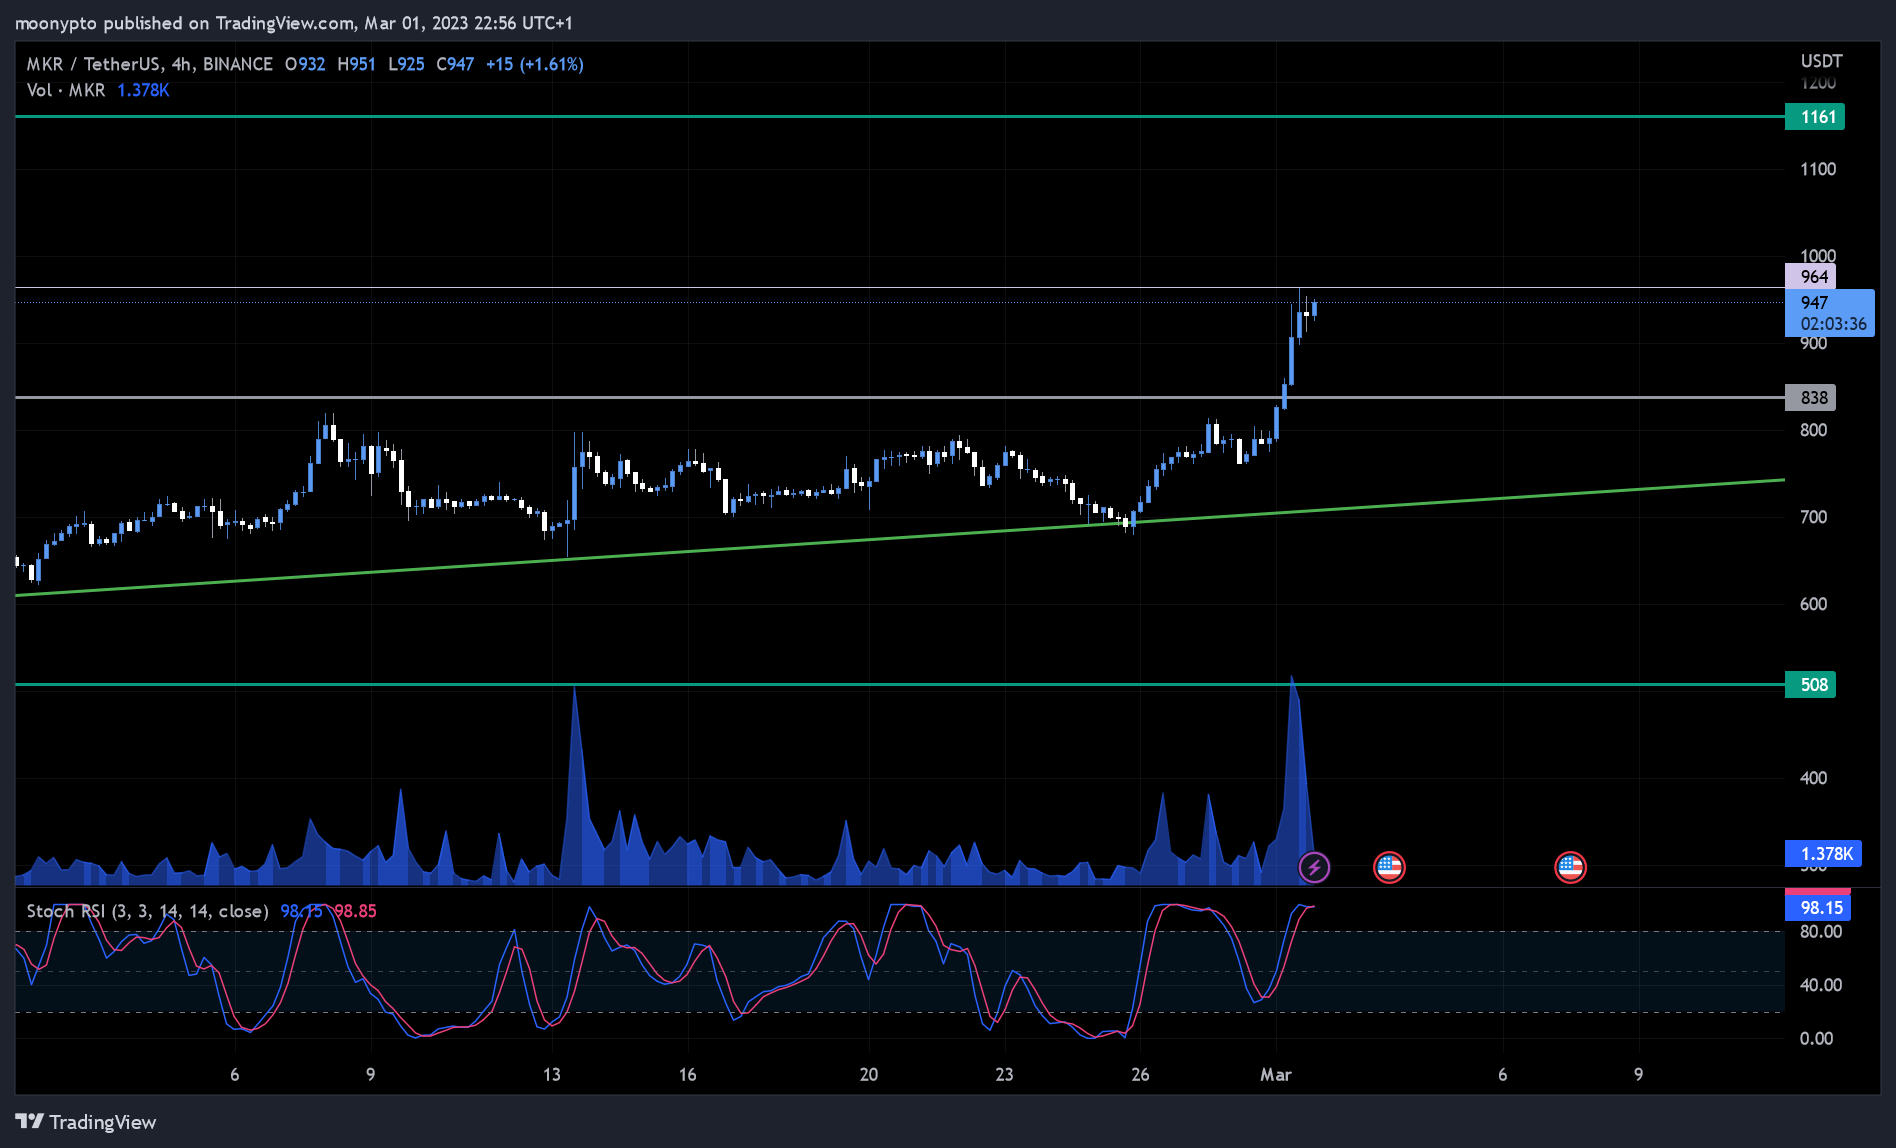Click the 98.15 Stoch RSI value label on axis
The width and height of the screenshot is (1896, 1148).
pos(1819,908)
